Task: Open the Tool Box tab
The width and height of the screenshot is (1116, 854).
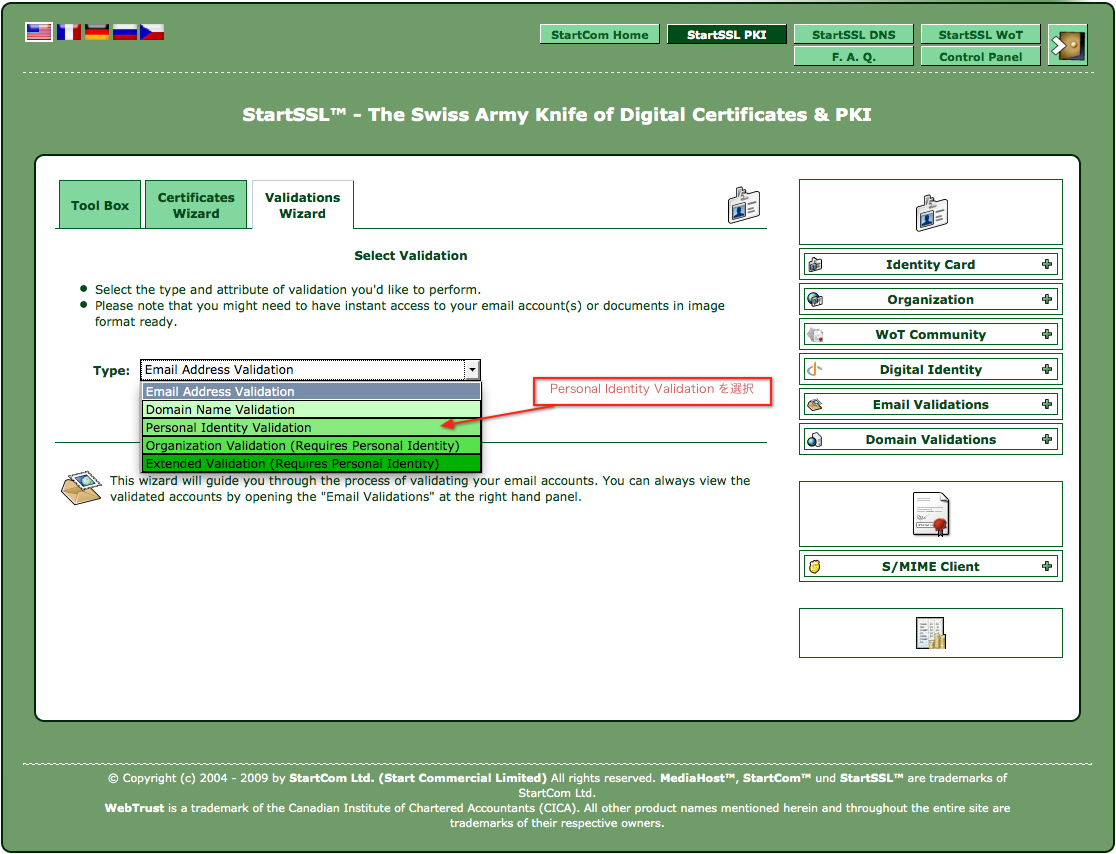Action: 100,205
